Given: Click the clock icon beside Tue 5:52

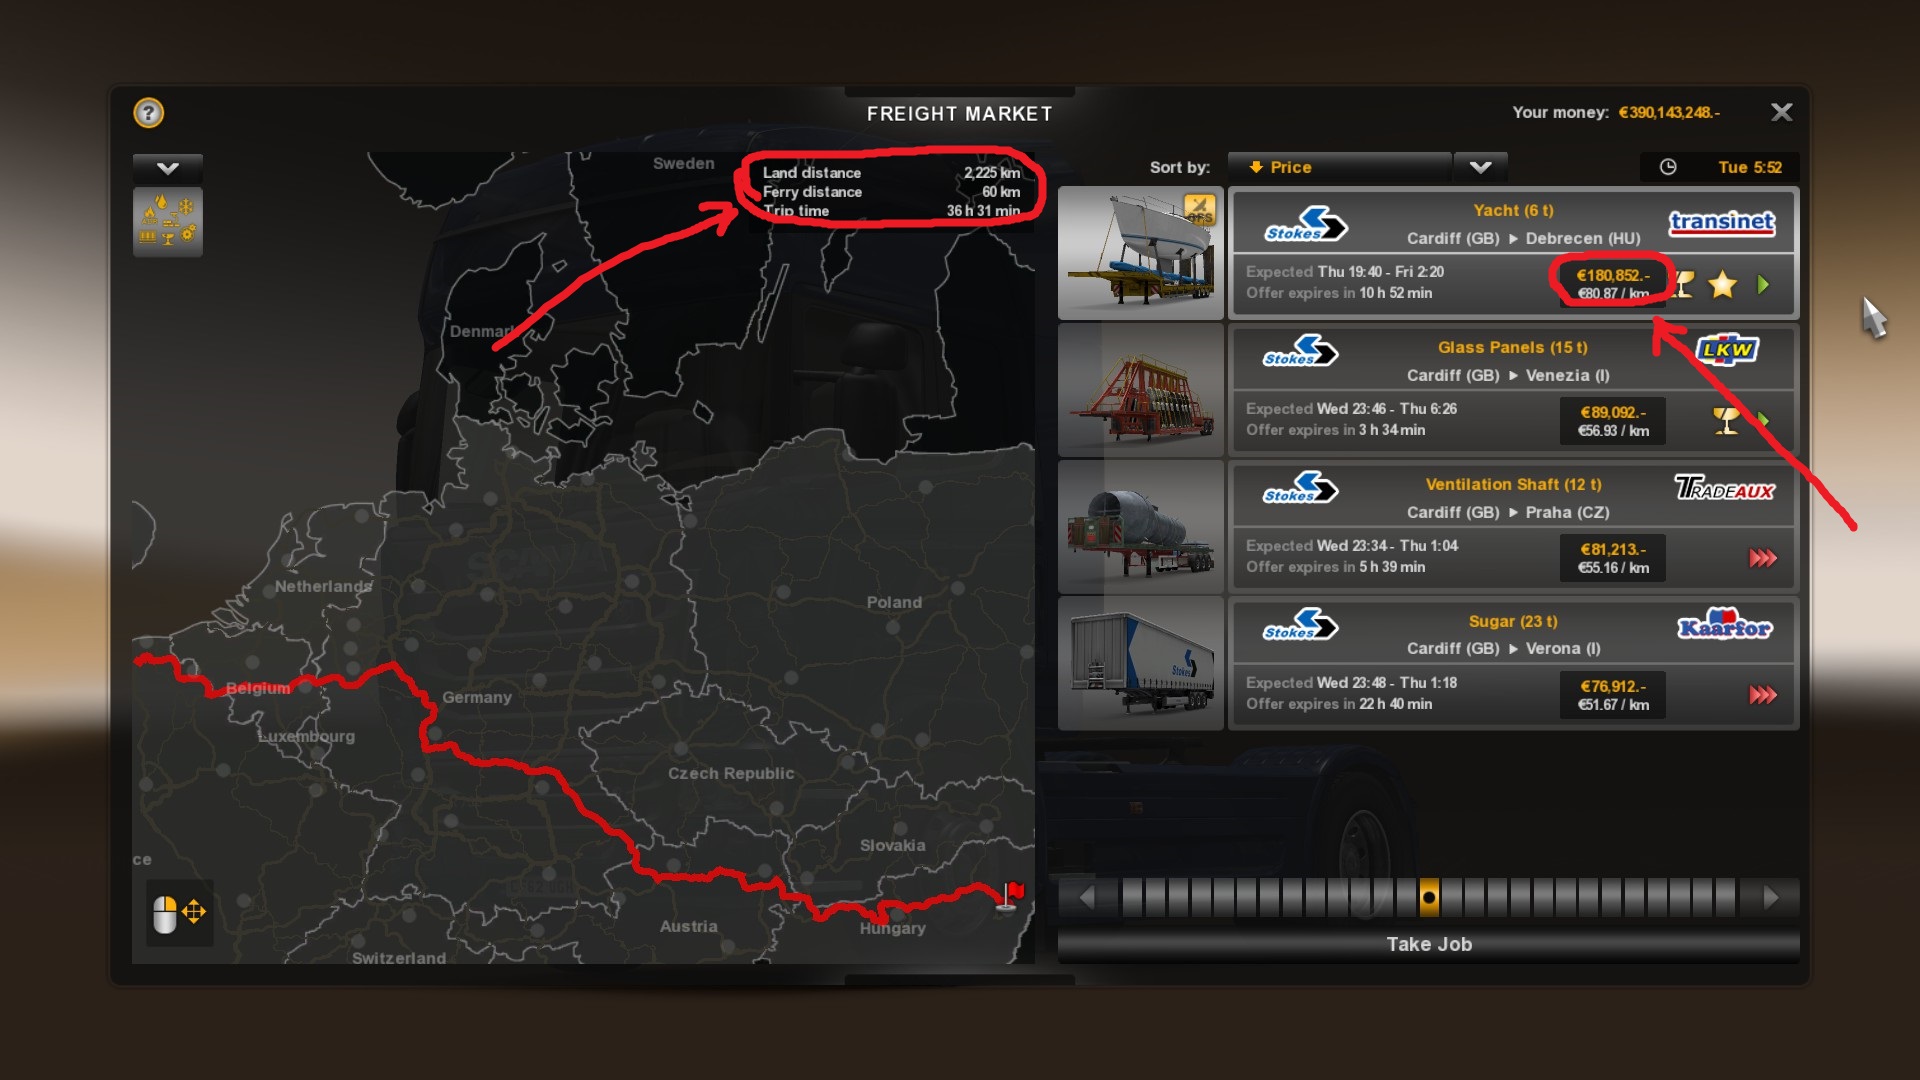Looking at the screenshot, I should 1667,167.
